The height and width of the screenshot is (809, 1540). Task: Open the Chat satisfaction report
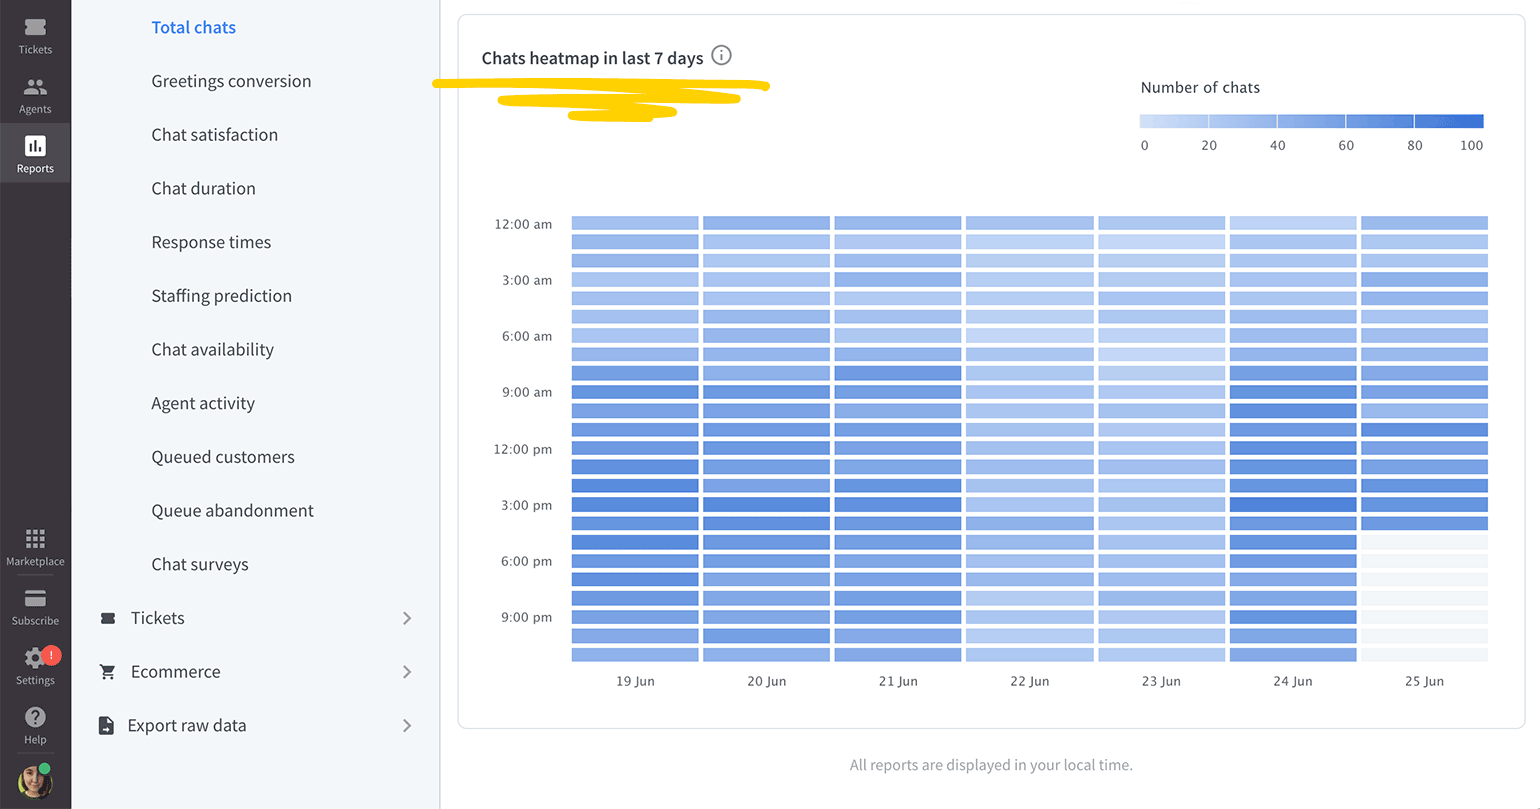tap(215, 135)
